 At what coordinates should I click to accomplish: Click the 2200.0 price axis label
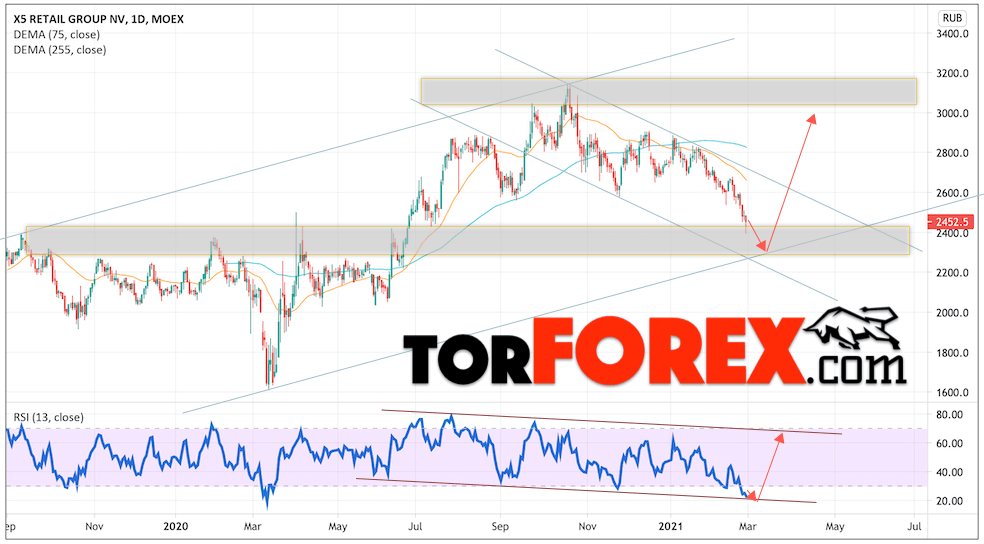[x=953, y=273]
